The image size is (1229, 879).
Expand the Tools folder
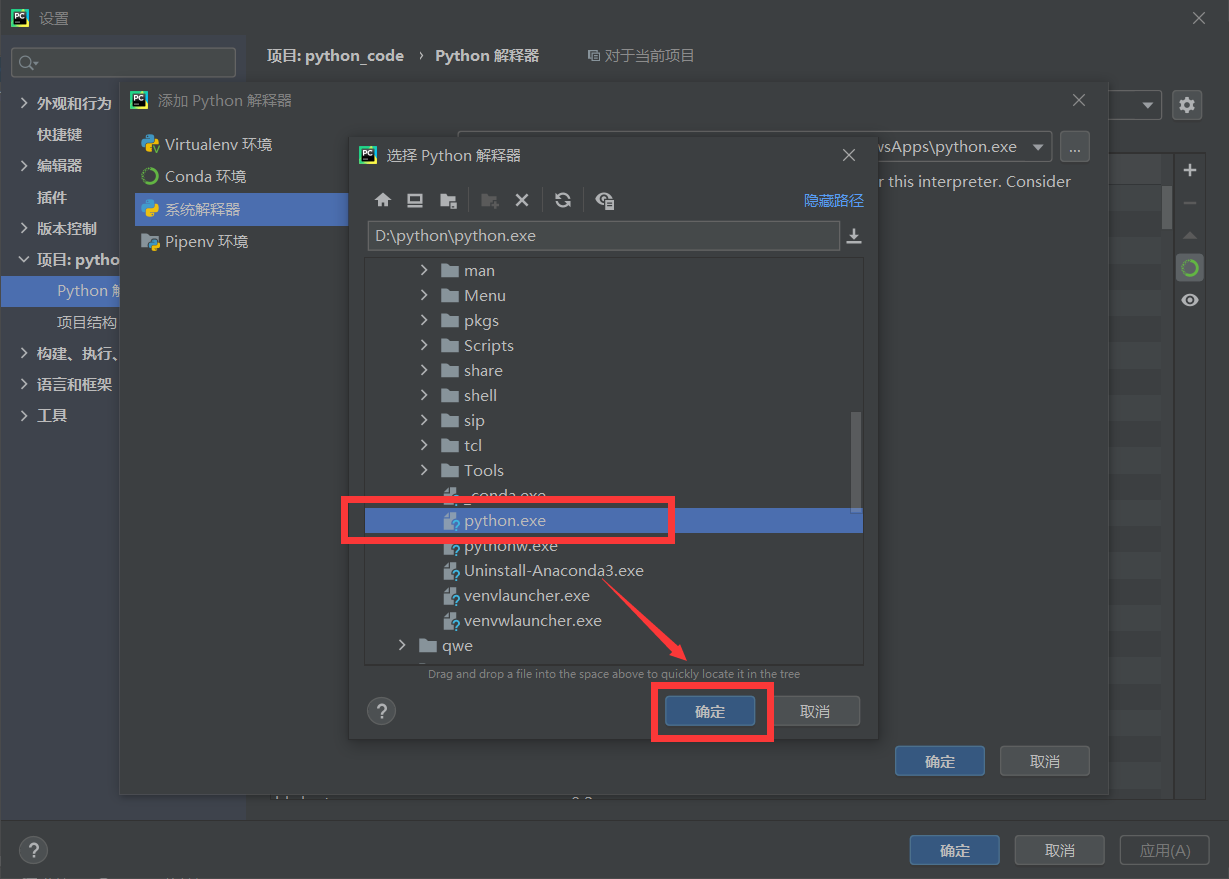pos(424,470)
